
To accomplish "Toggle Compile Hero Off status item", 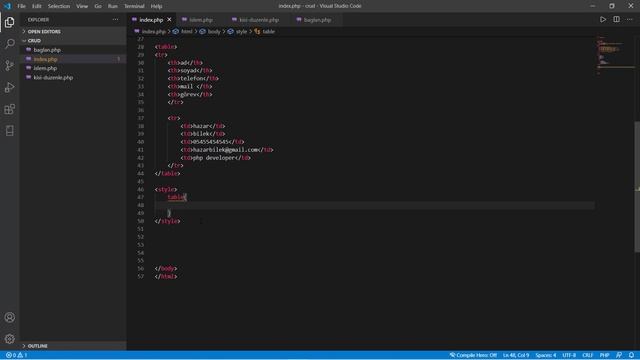I will (473, 355).
